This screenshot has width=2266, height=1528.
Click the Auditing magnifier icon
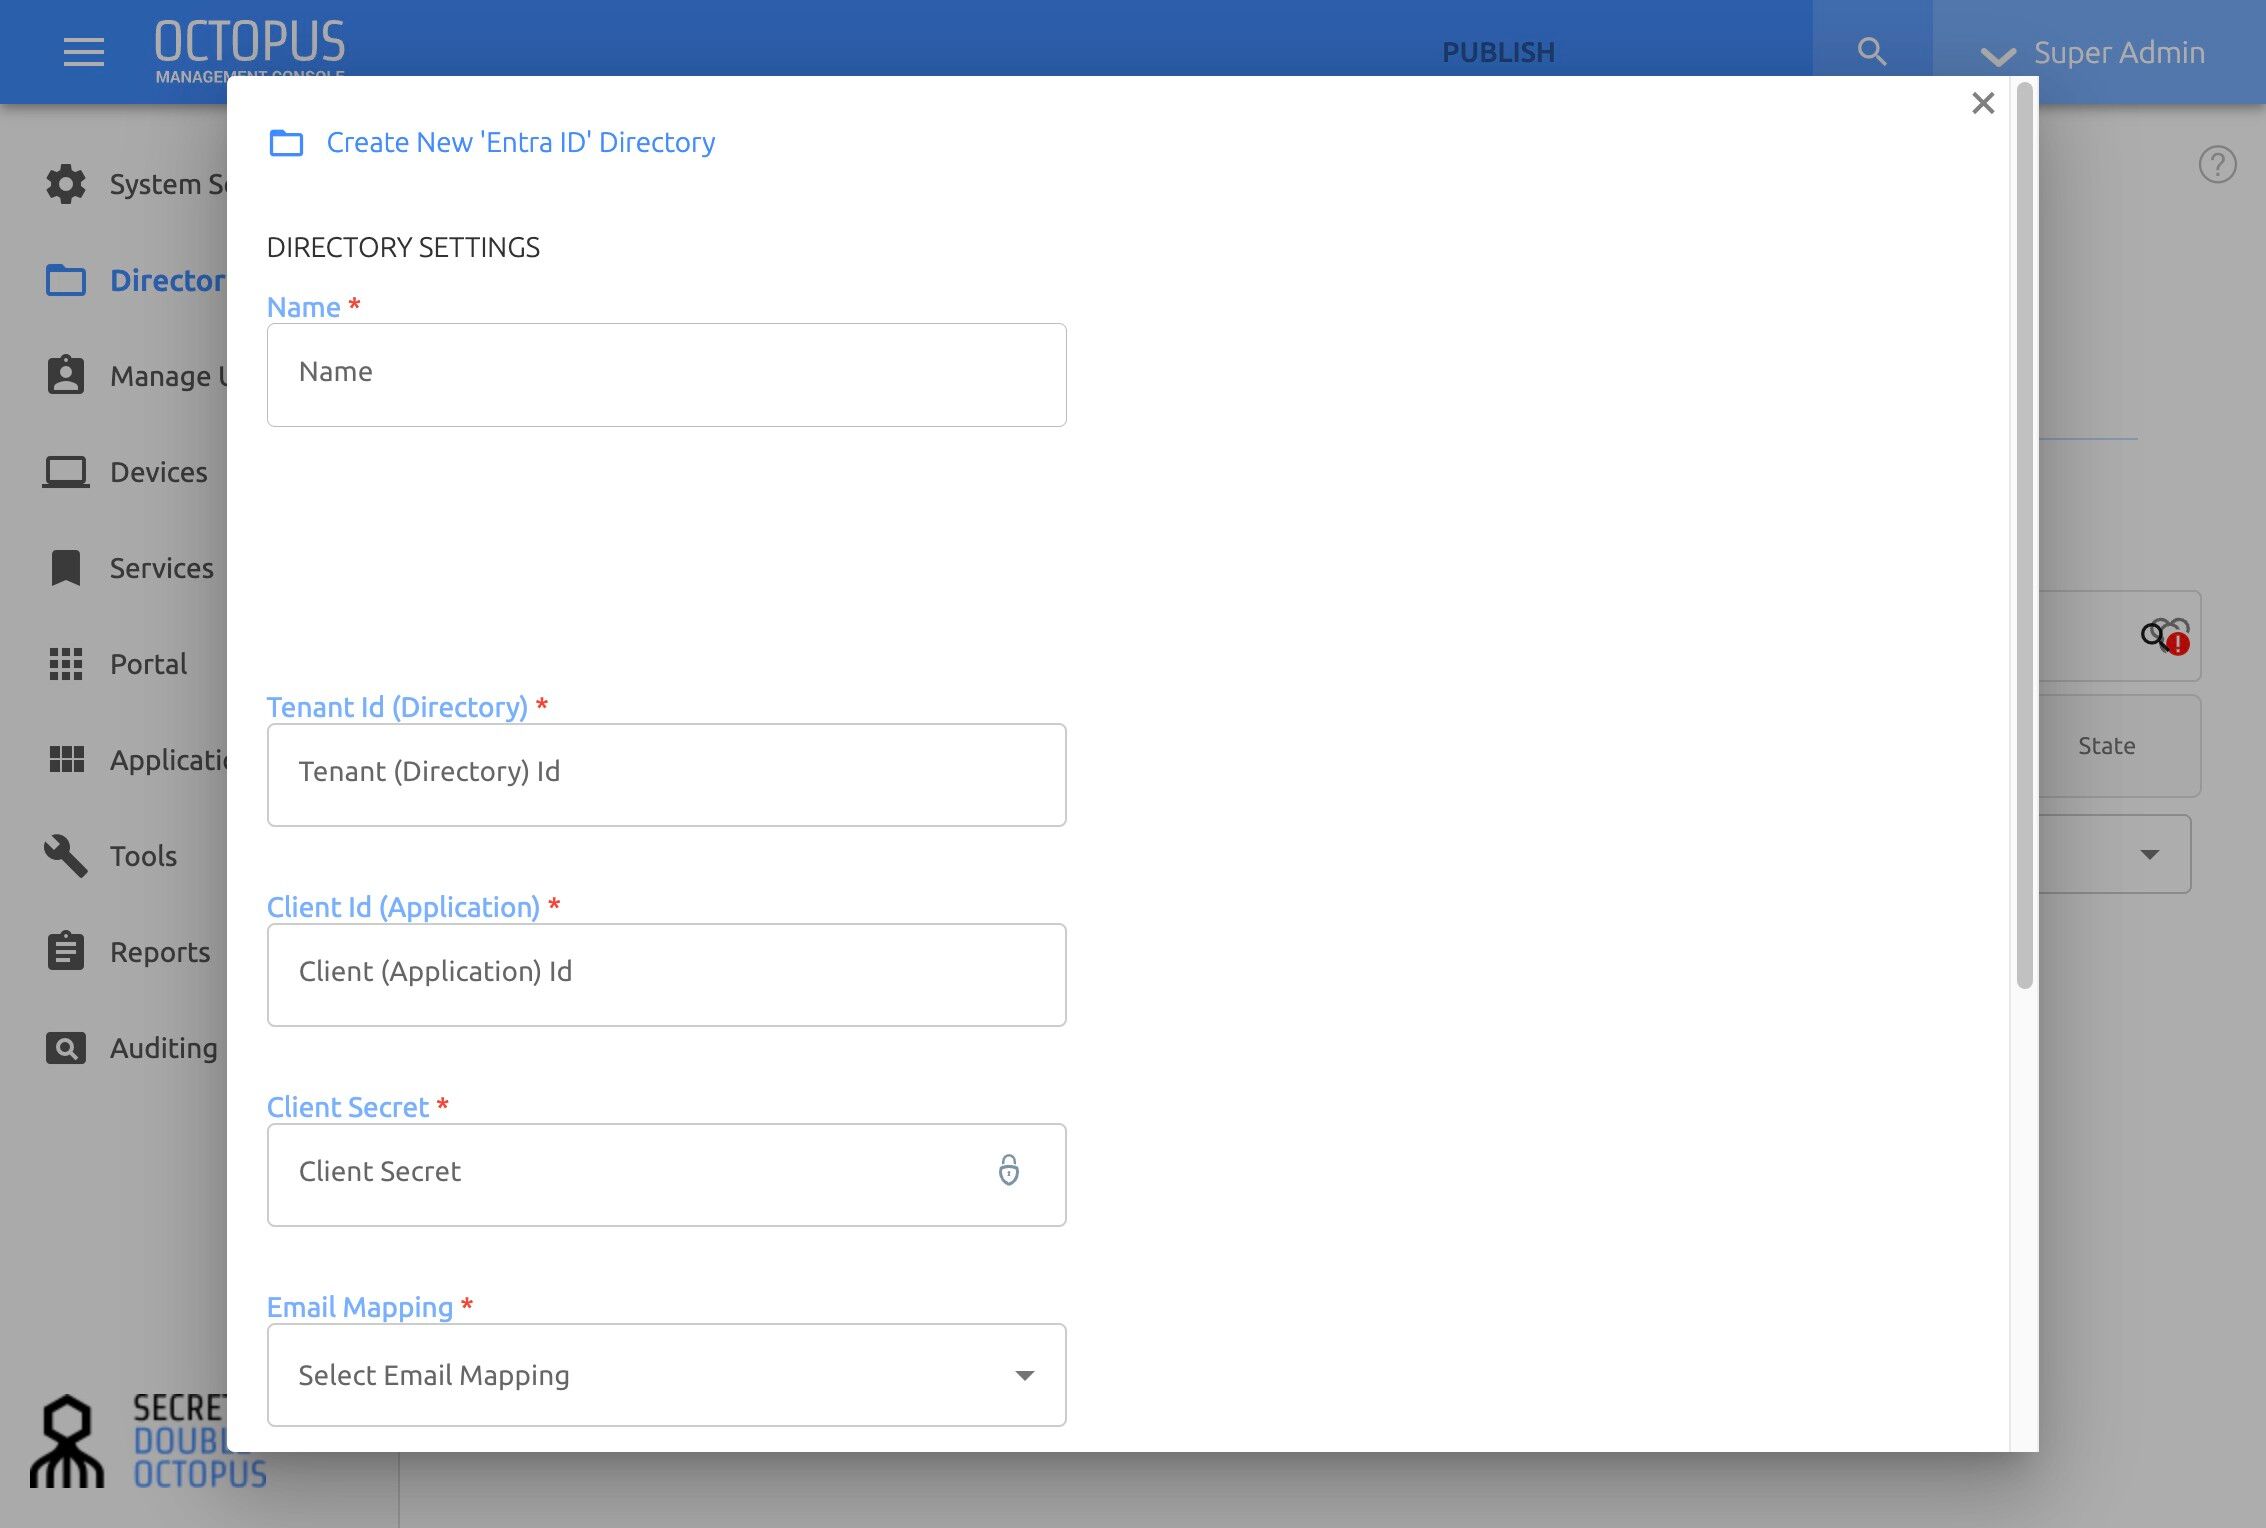coord(66,1048)
